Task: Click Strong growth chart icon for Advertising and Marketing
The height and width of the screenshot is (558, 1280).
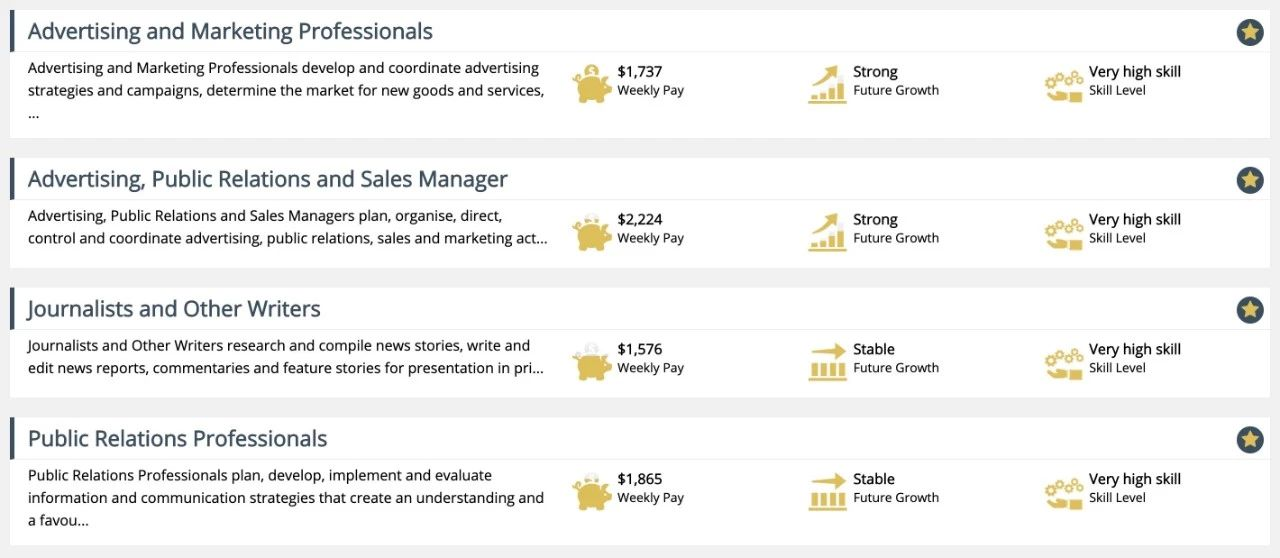Action: 827,83
